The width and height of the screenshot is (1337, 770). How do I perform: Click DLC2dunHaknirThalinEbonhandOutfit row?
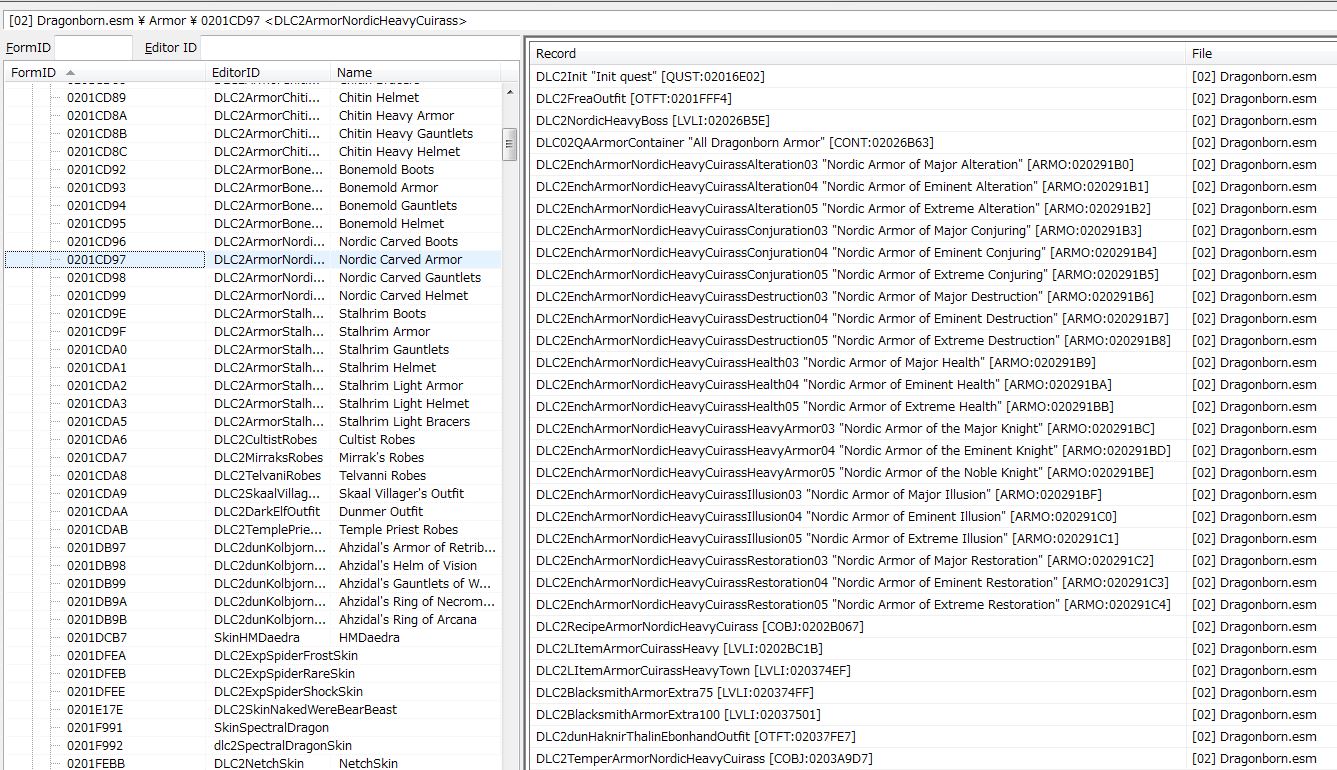pyautogui.click(x=933, y=737)
